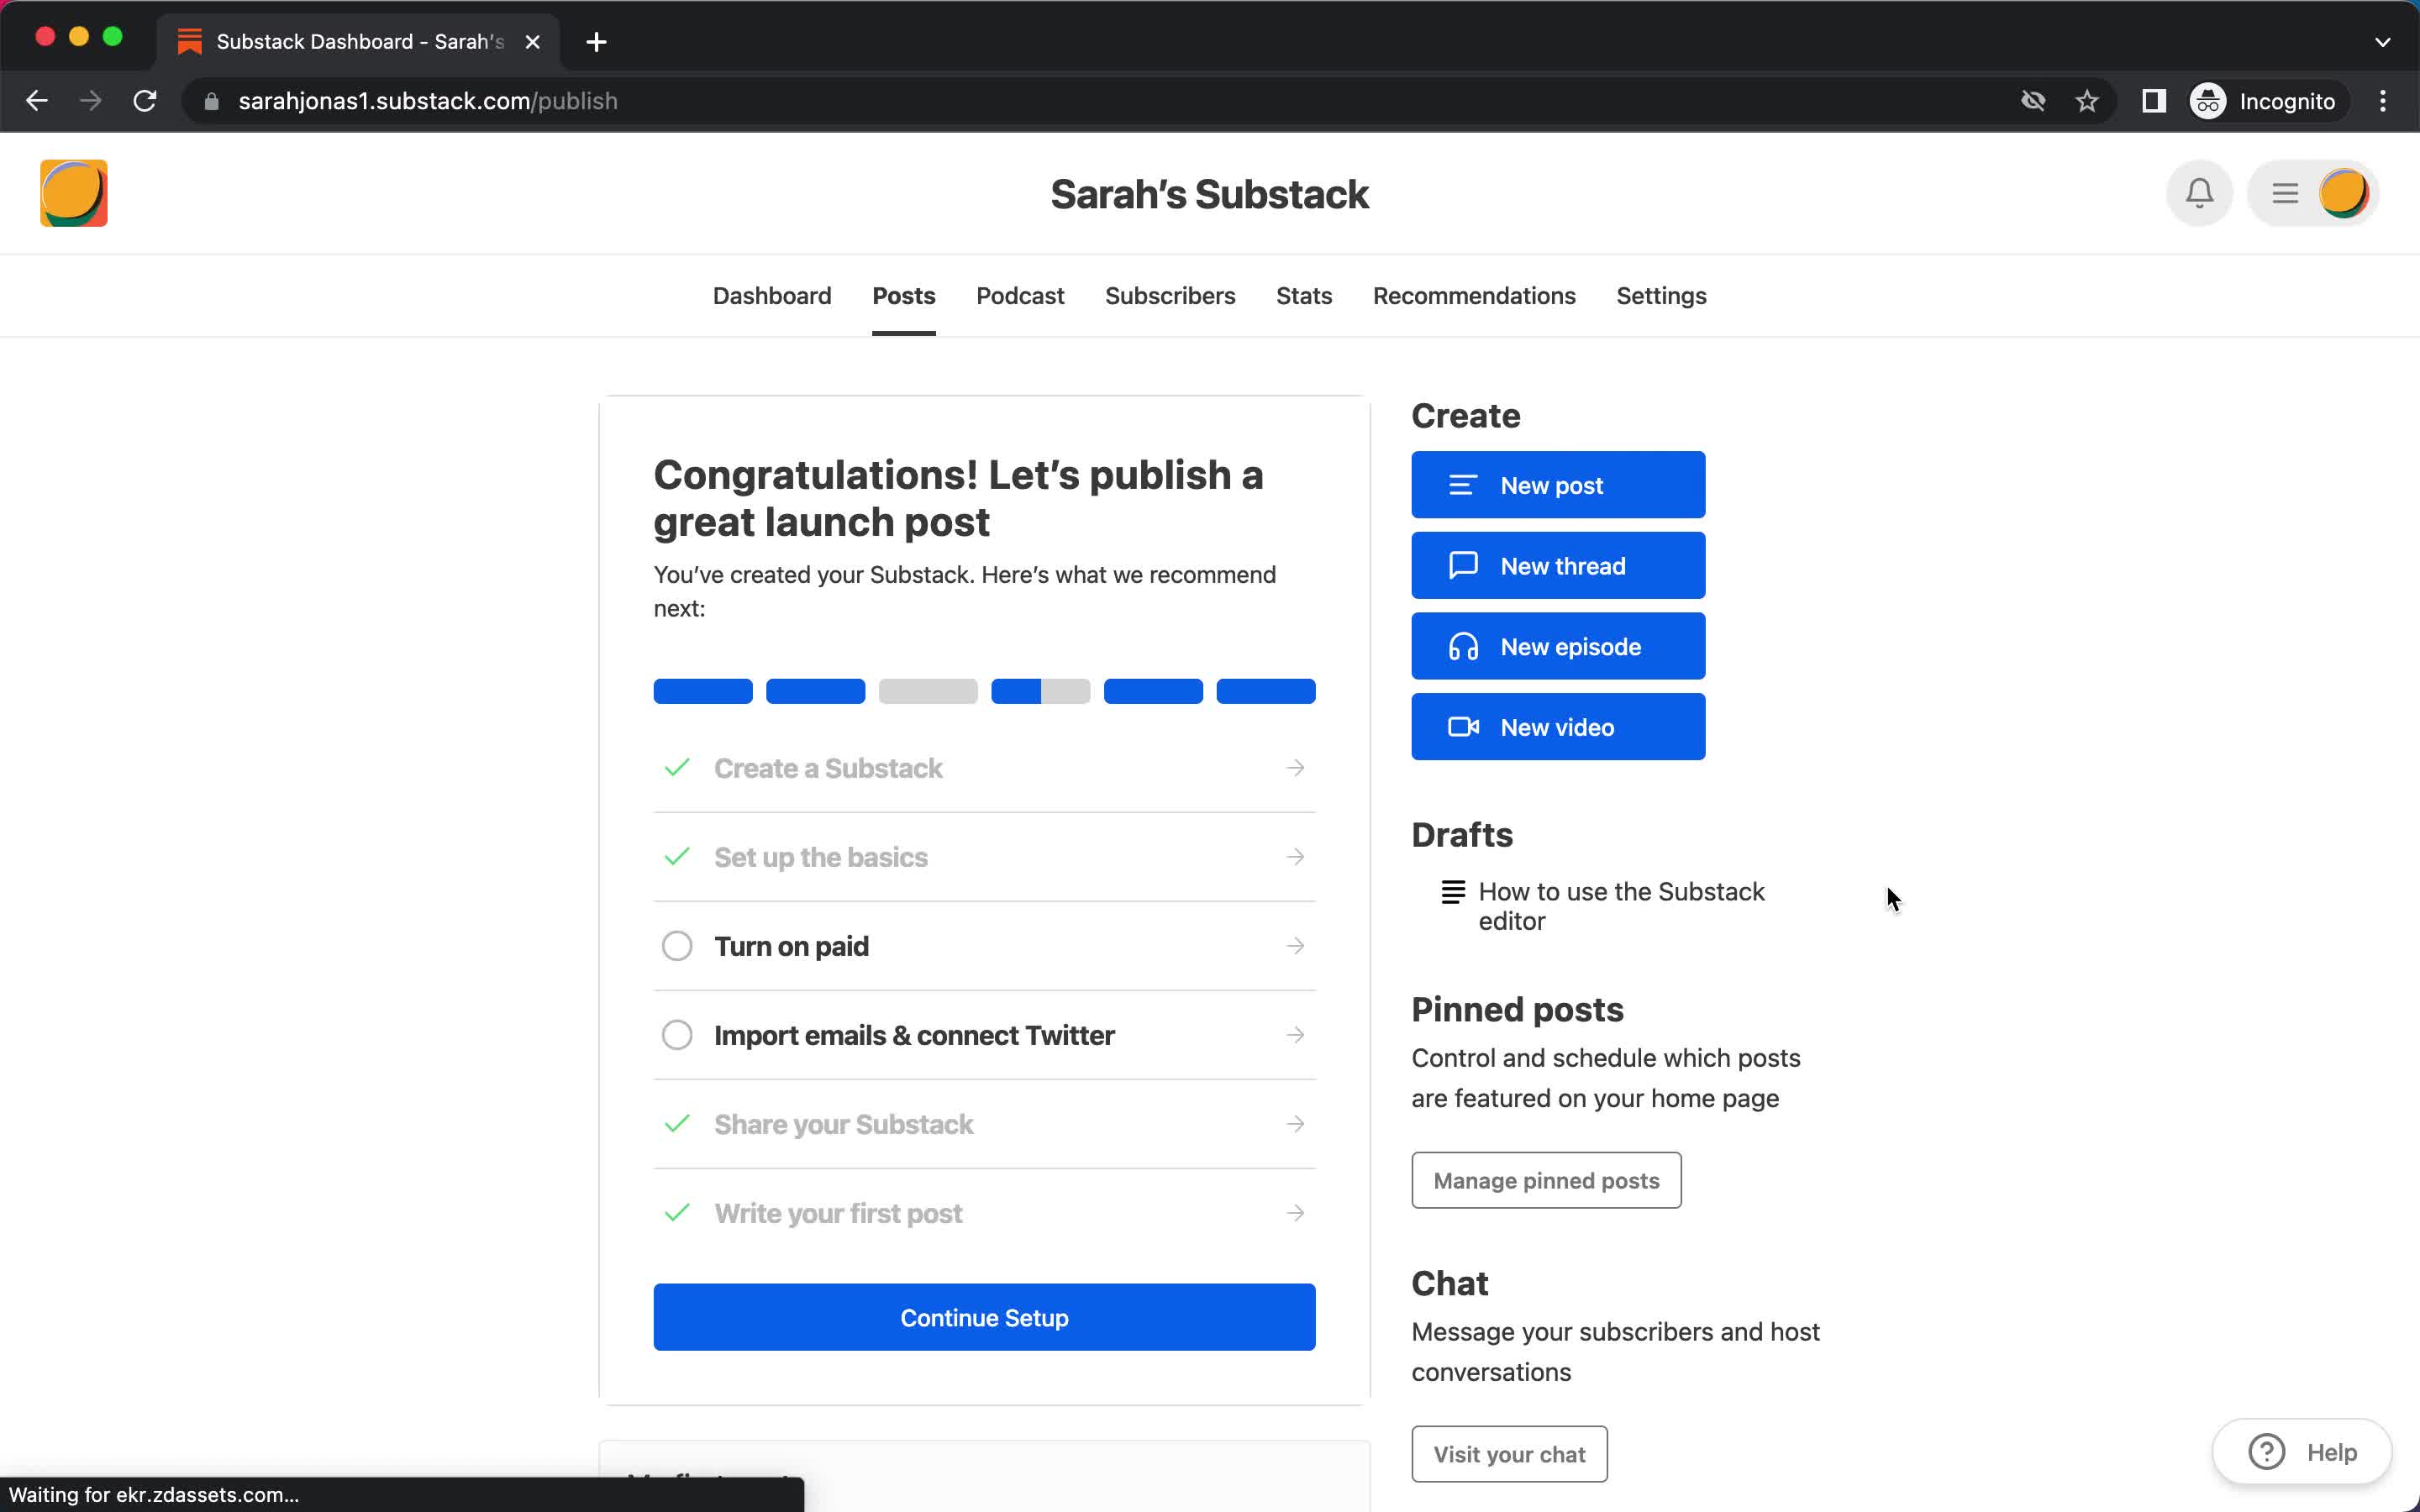The image size is (2420, 1512).
Task: Click Continue Setup button
Action: click(x=984, y=1317)
